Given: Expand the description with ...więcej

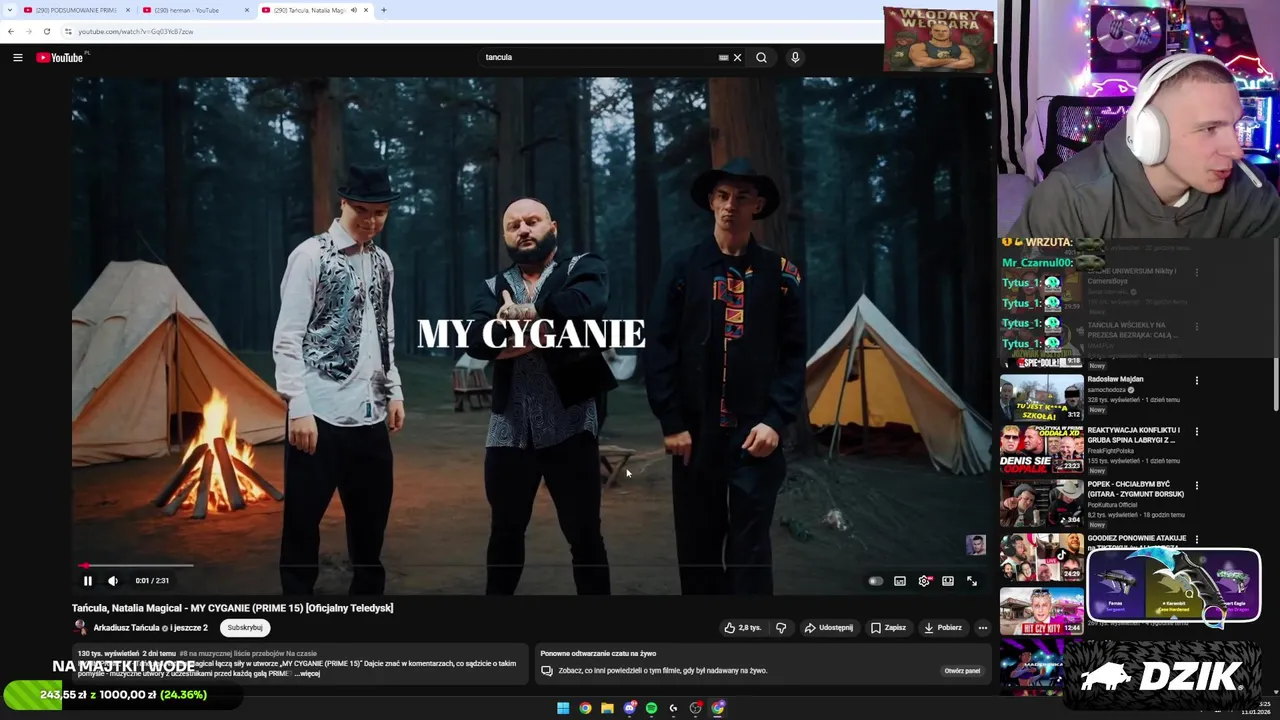Looking at the screenshot, I should pyautogui.click(x=308, y=674).
